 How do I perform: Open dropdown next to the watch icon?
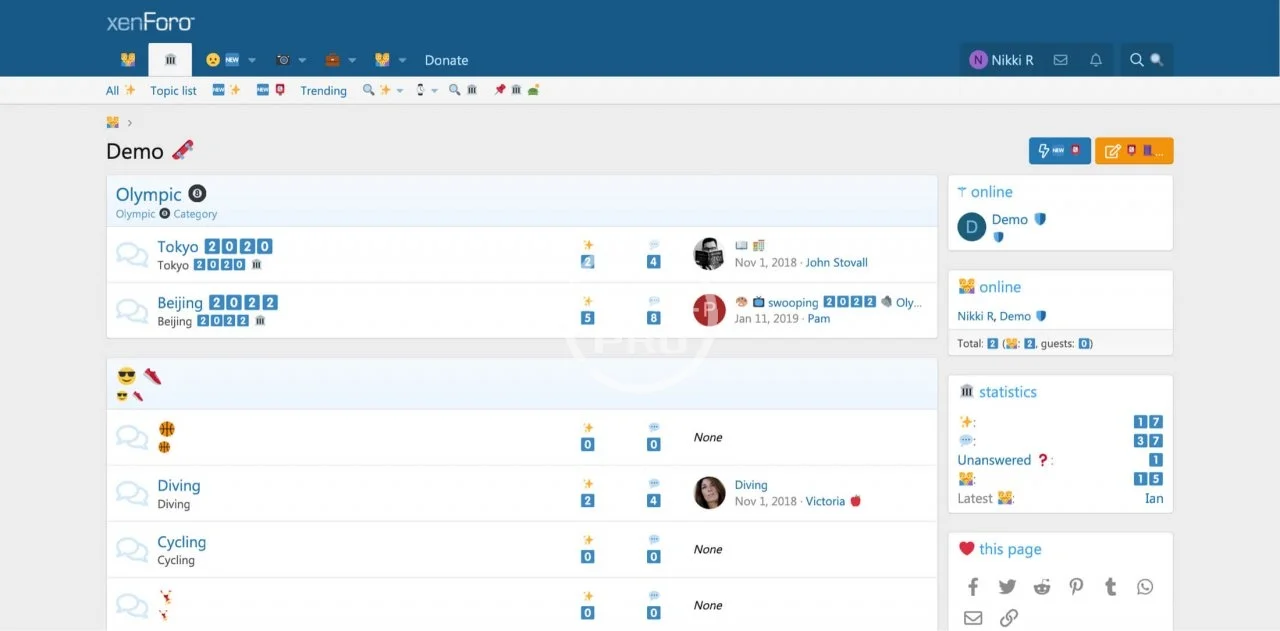(434, 91)
